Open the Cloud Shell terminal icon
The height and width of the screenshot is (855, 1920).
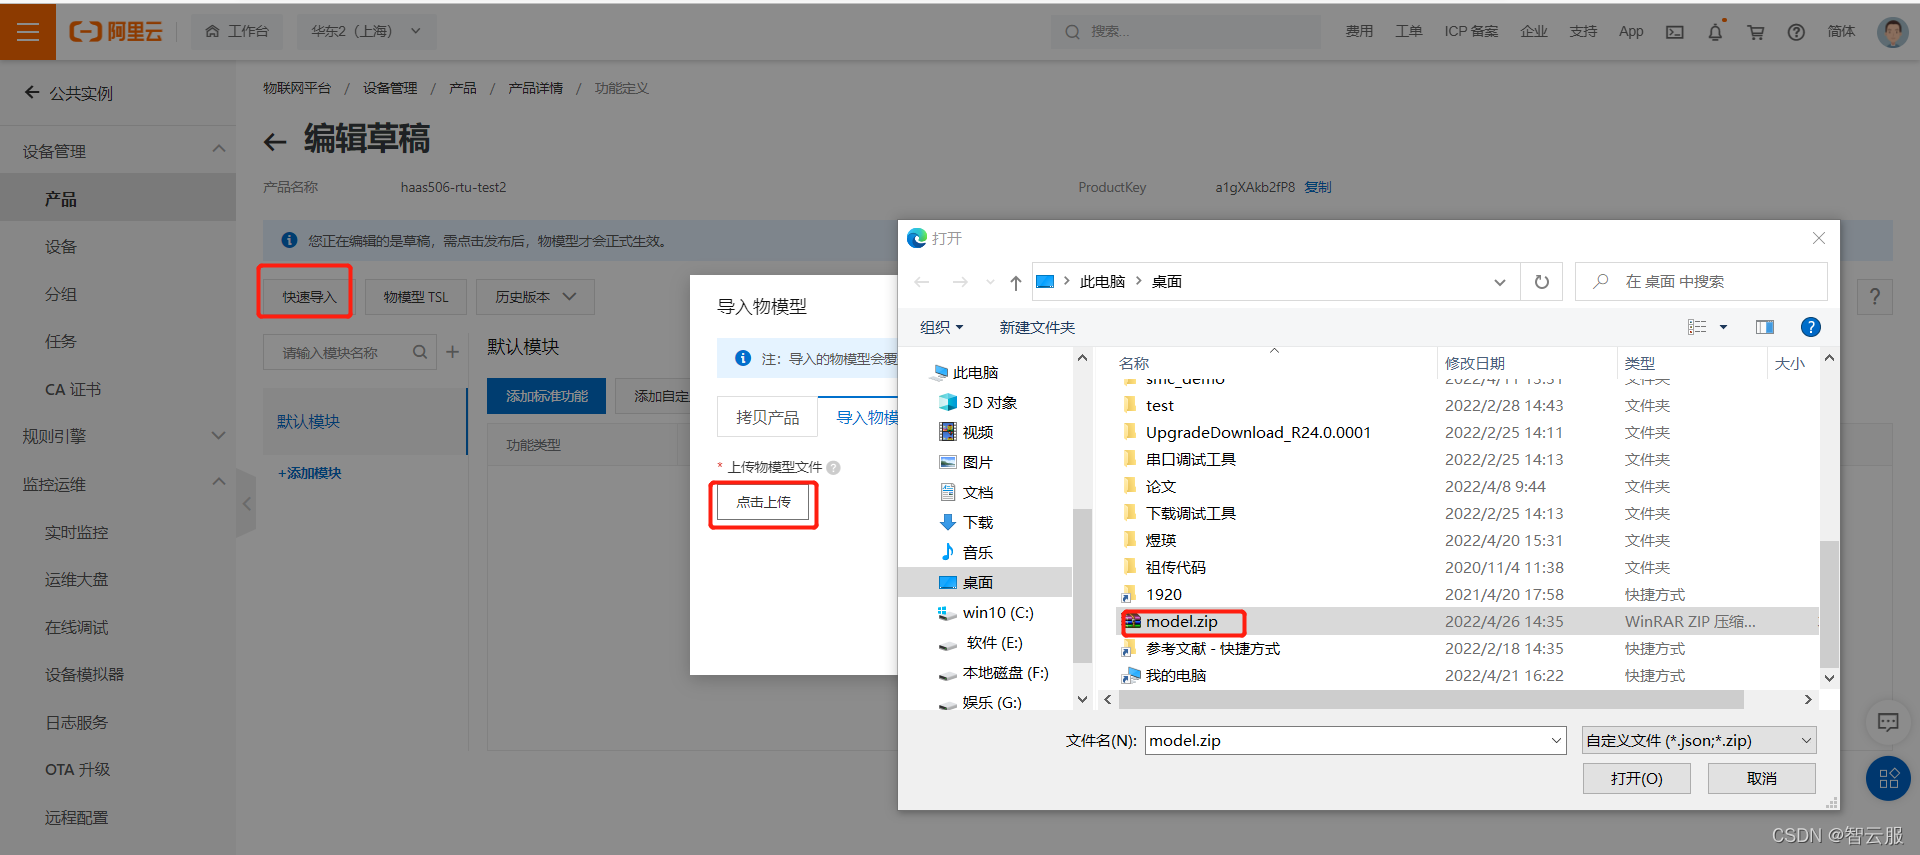(1674, 32)
